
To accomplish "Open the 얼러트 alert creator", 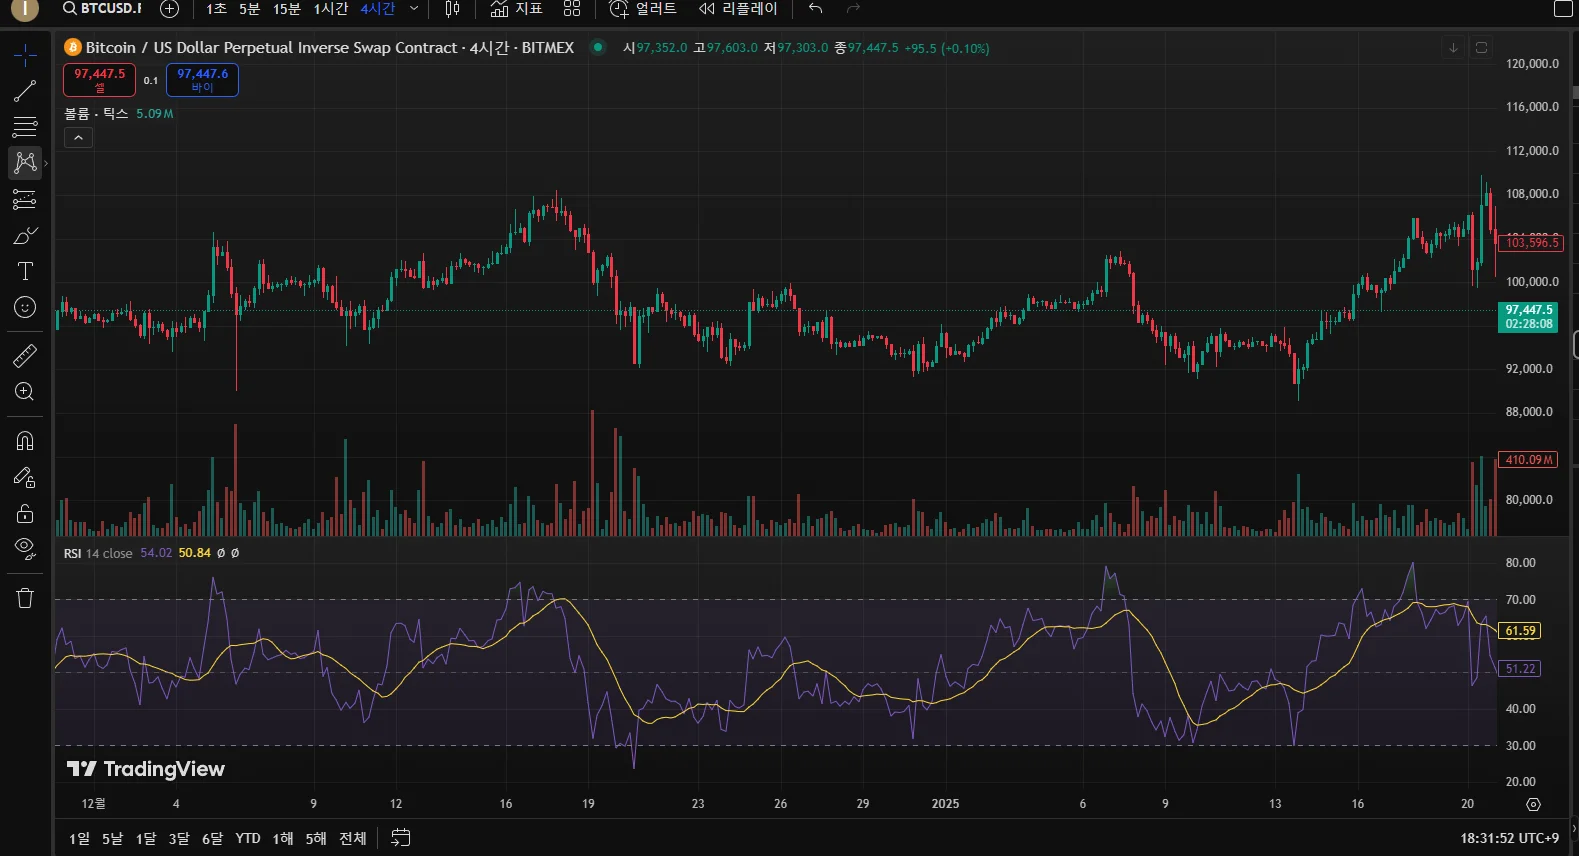I will click(x=643, y=9).
